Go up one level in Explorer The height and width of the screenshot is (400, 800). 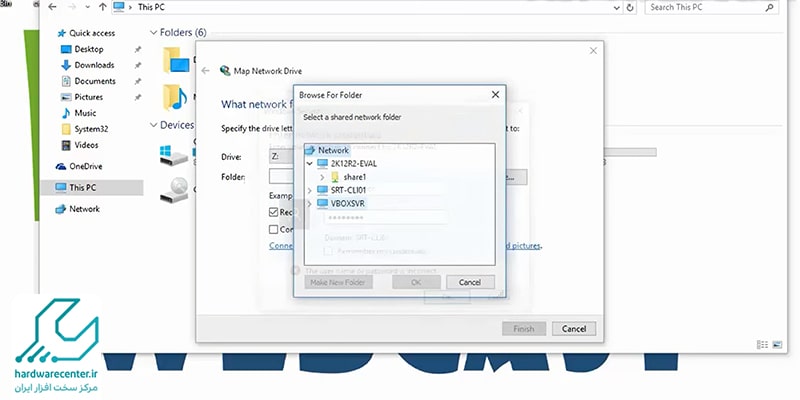tap(103, 7)
